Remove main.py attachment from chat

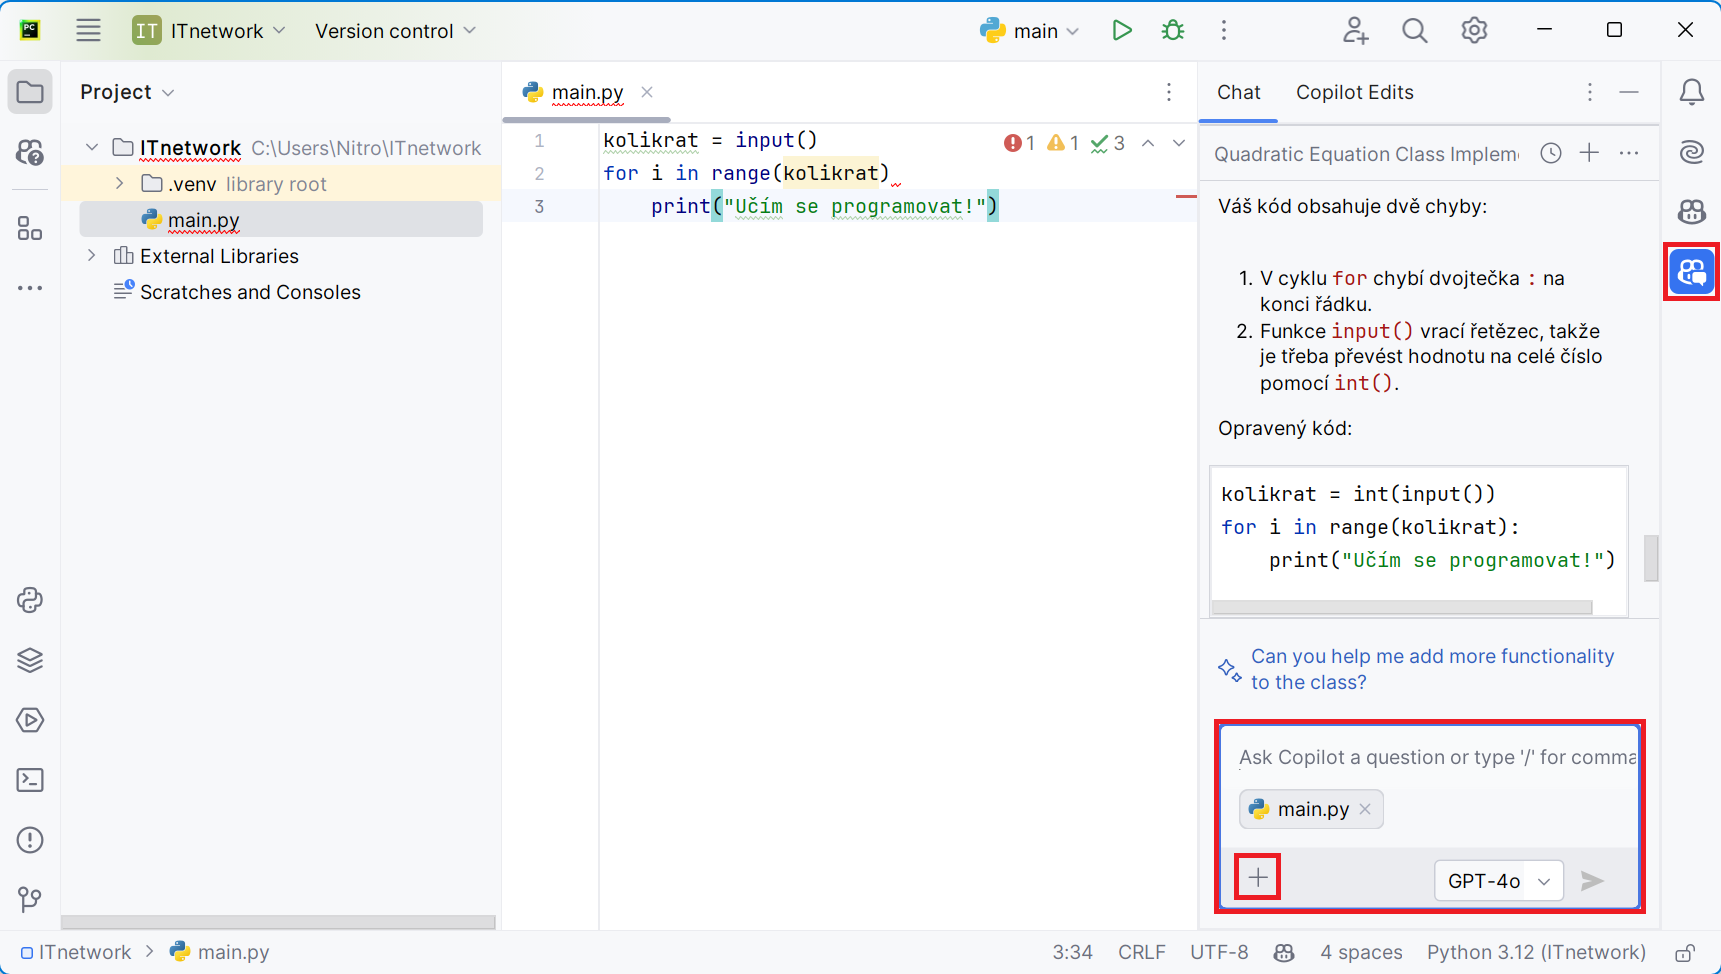point(1365,809)
